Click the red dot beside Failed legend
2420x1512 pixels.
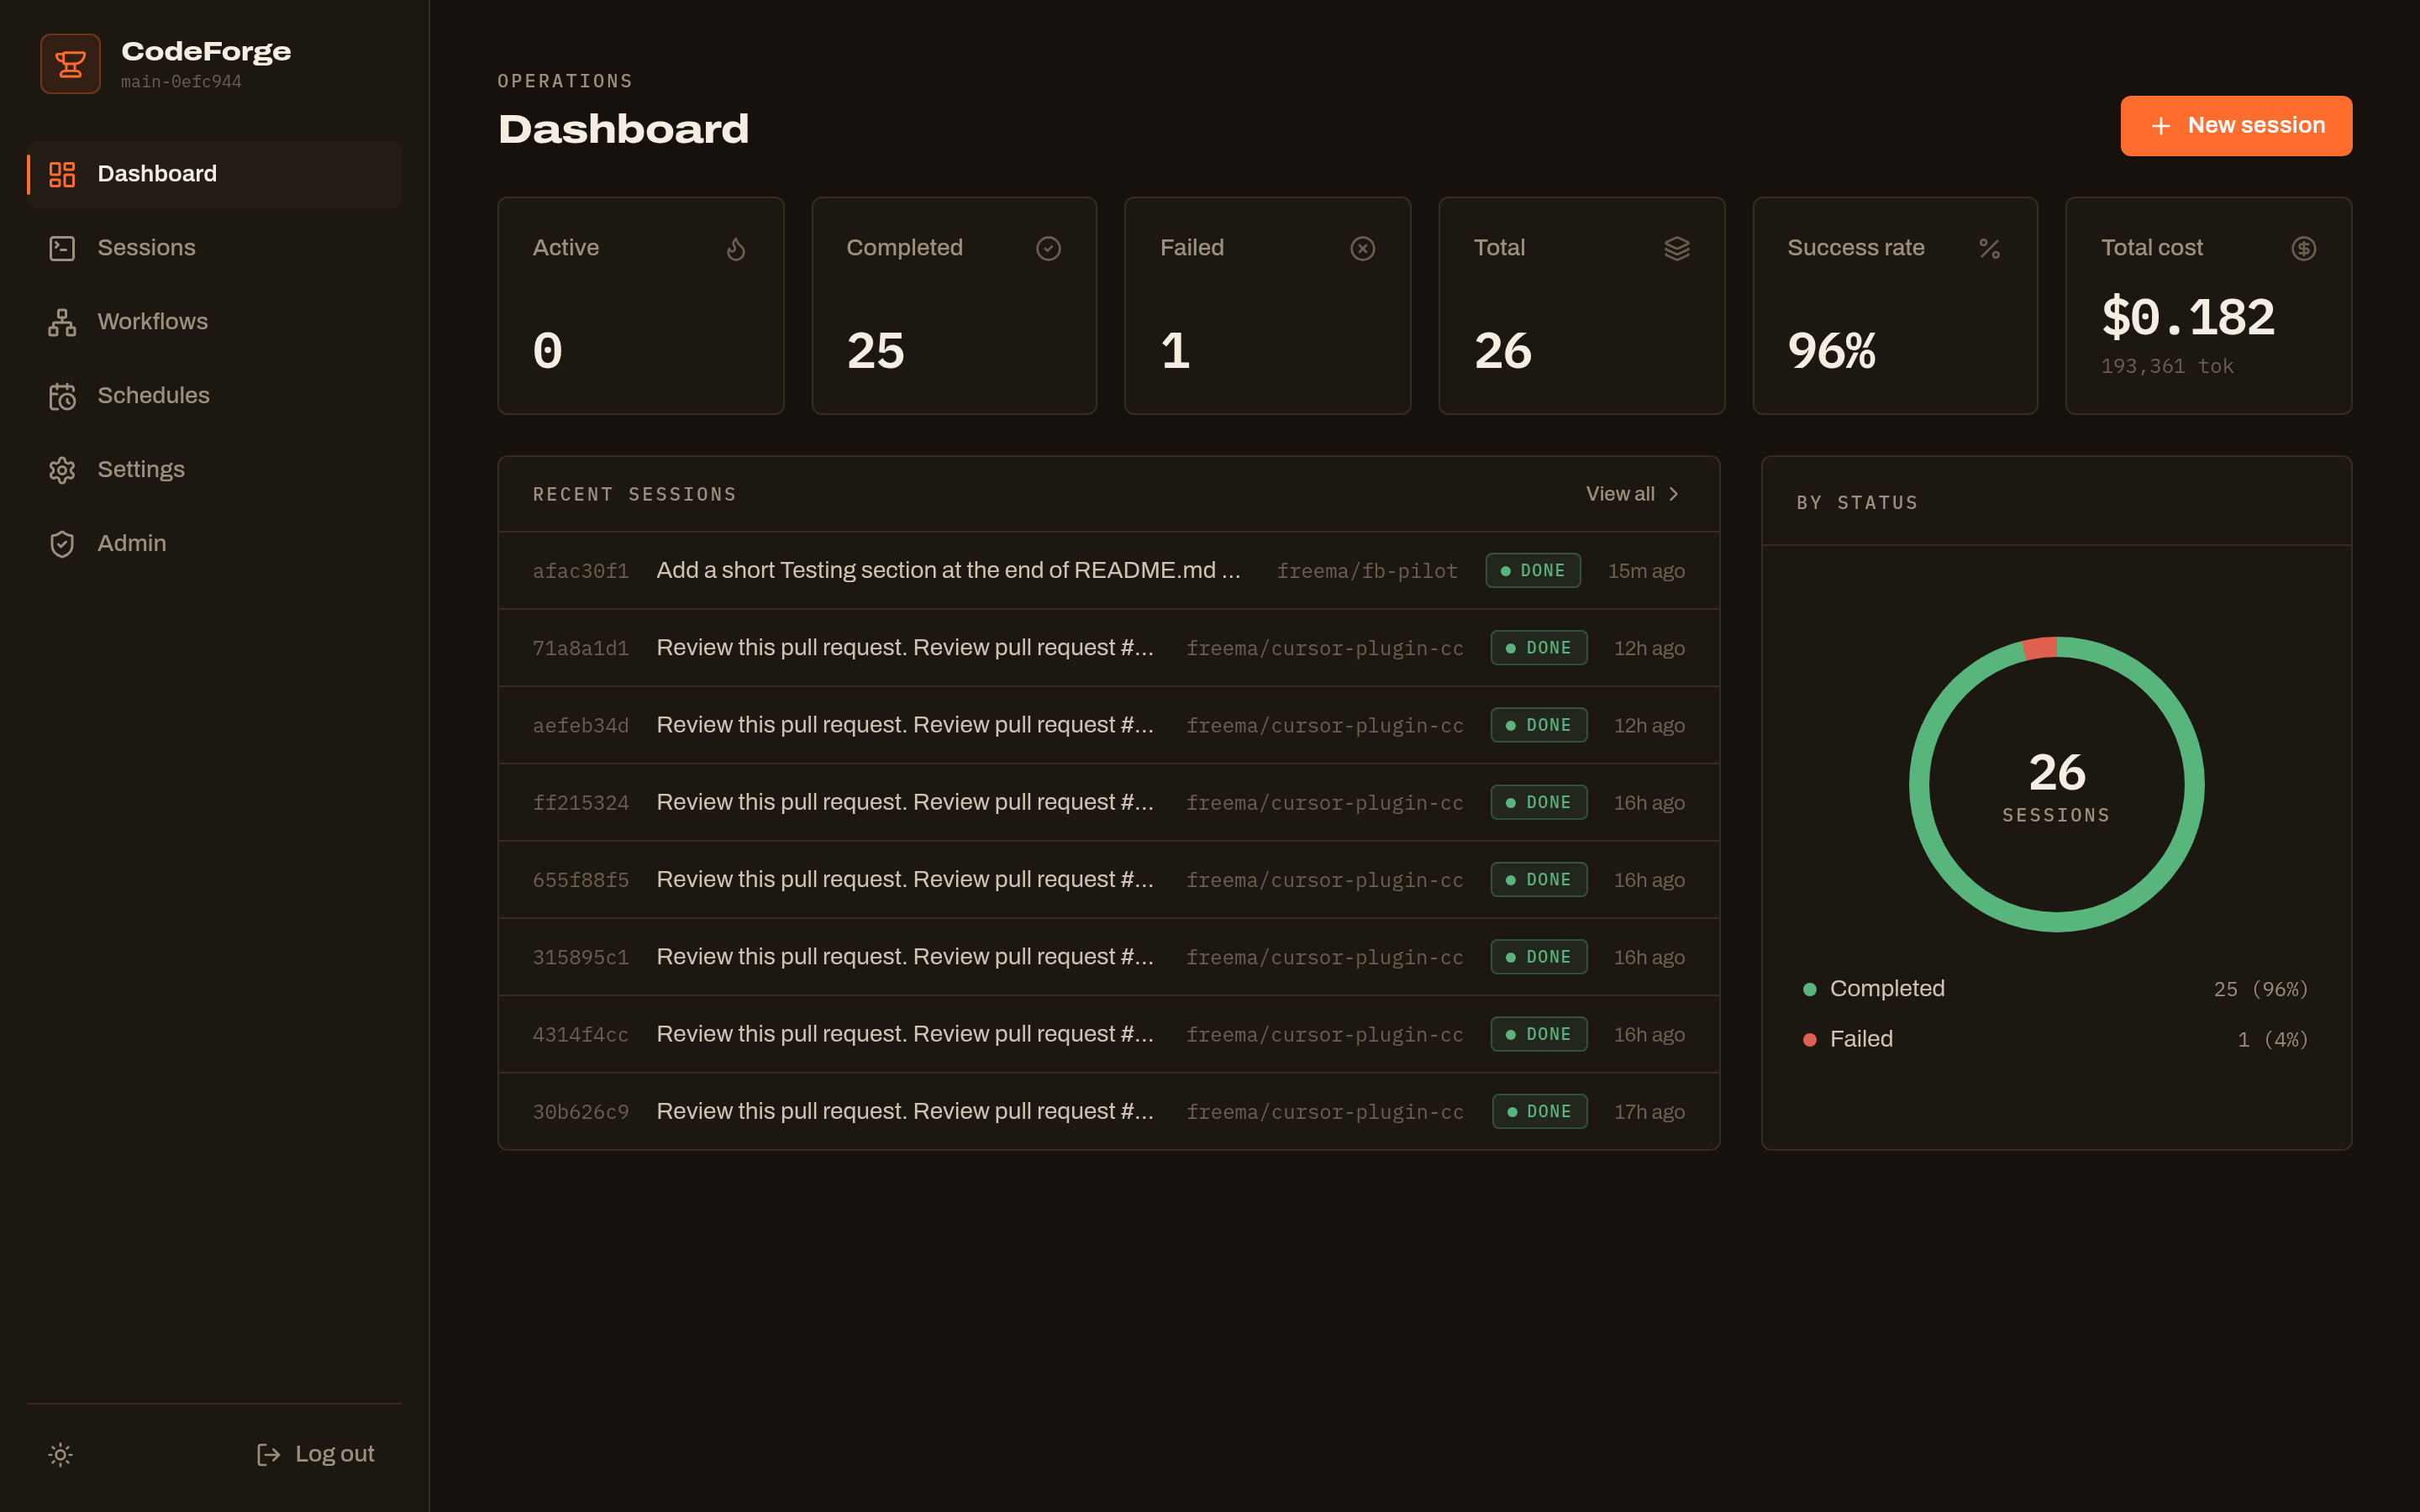click(x=1809, y=1040)
